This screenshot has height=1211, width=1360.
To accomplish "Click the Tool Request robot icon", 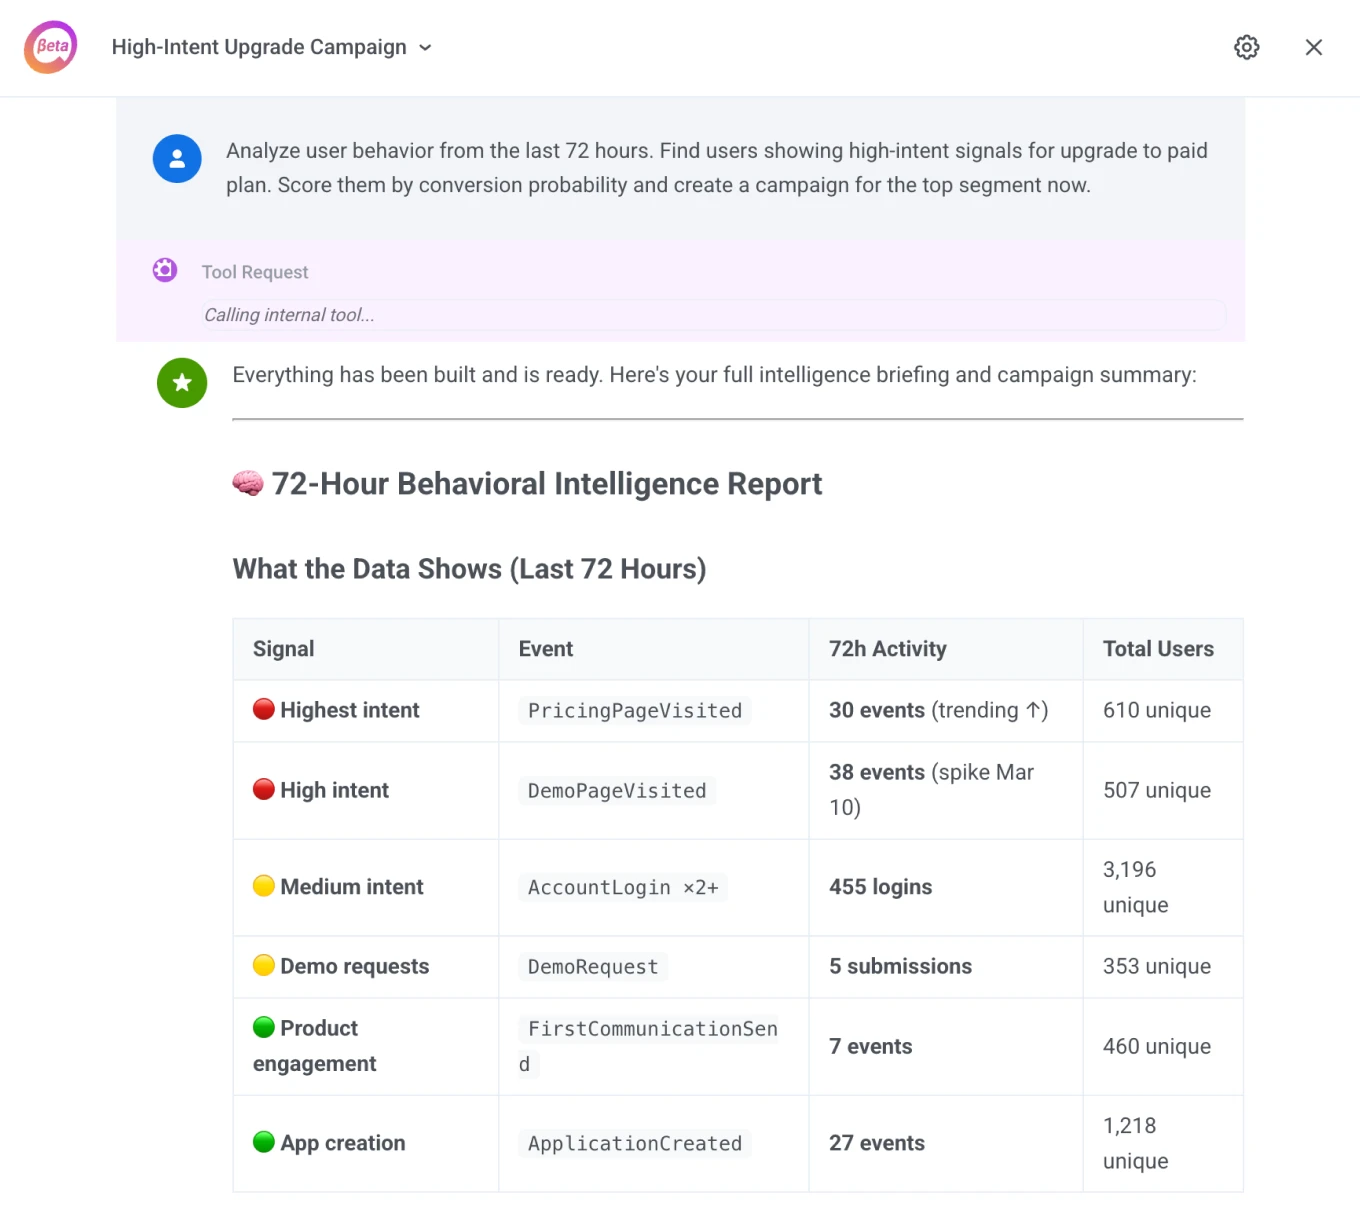I will [x=164, y=270].
